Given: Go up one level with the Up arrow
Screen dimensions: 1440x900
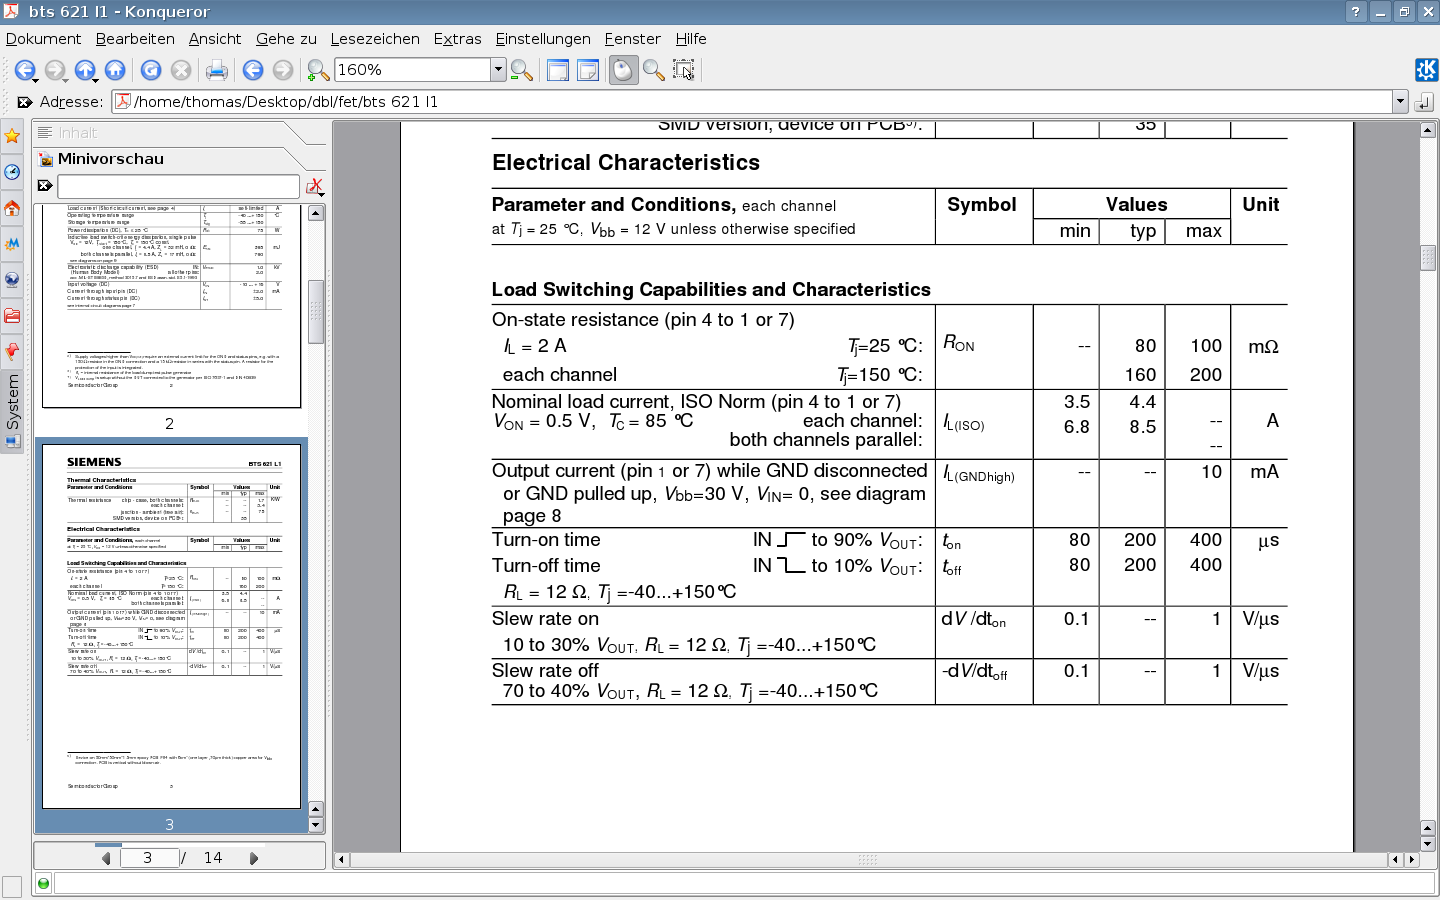Looking at the screenshot, I should (x=85, y=69).
